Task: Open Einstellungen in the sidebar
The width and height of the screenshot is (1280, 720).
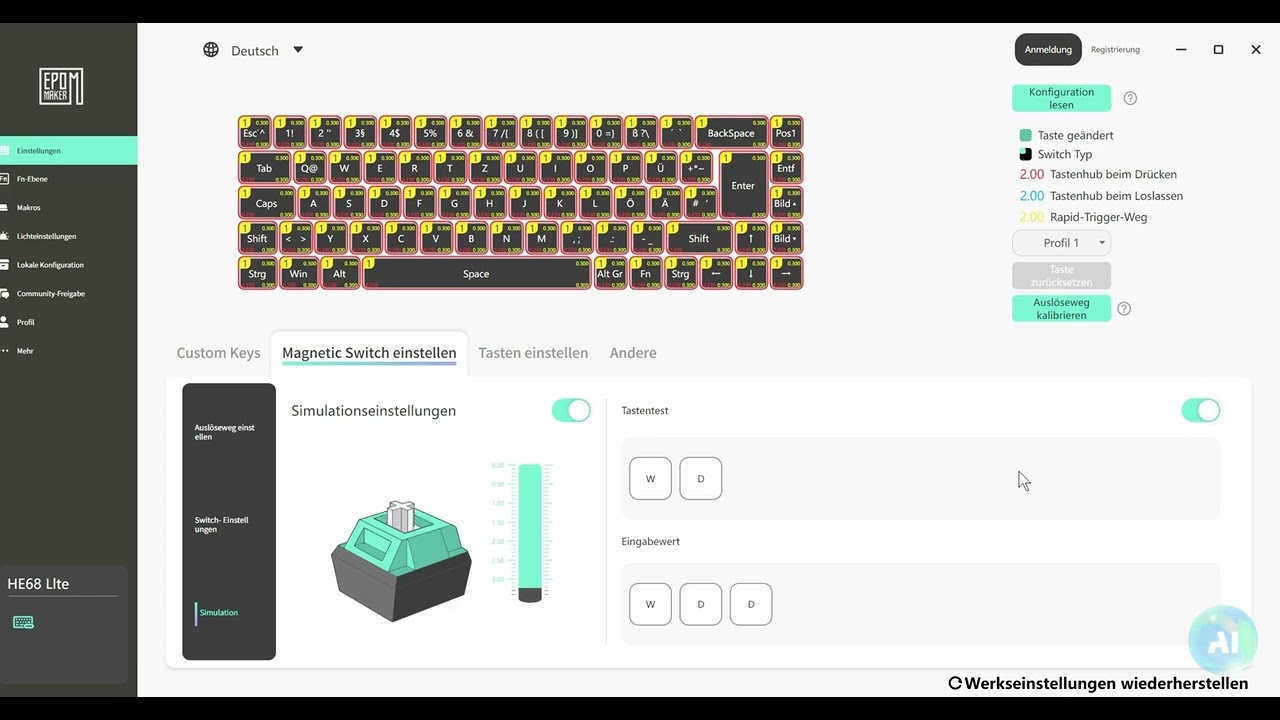Action: click(x=68, y=150)
